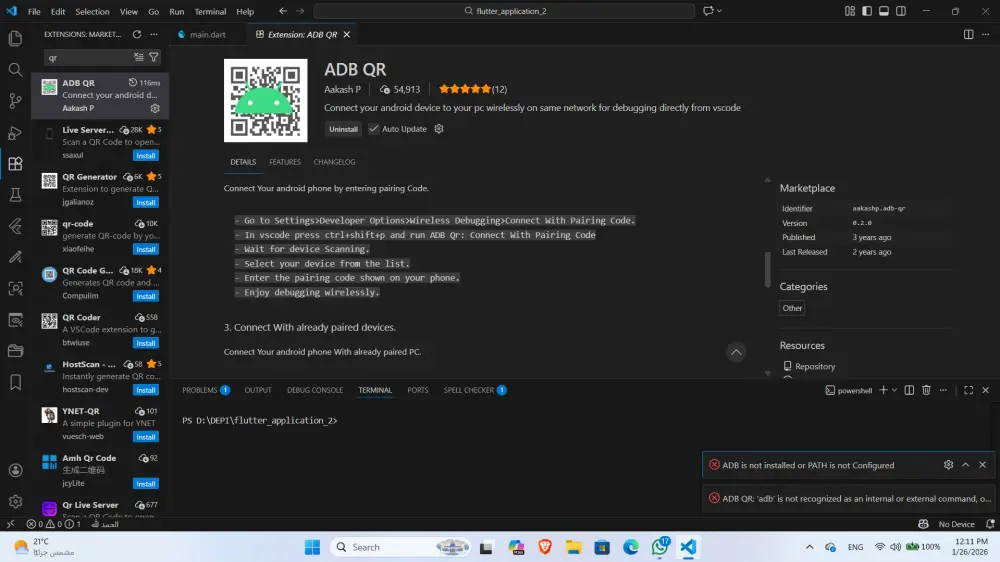Open the File menu

34,11
